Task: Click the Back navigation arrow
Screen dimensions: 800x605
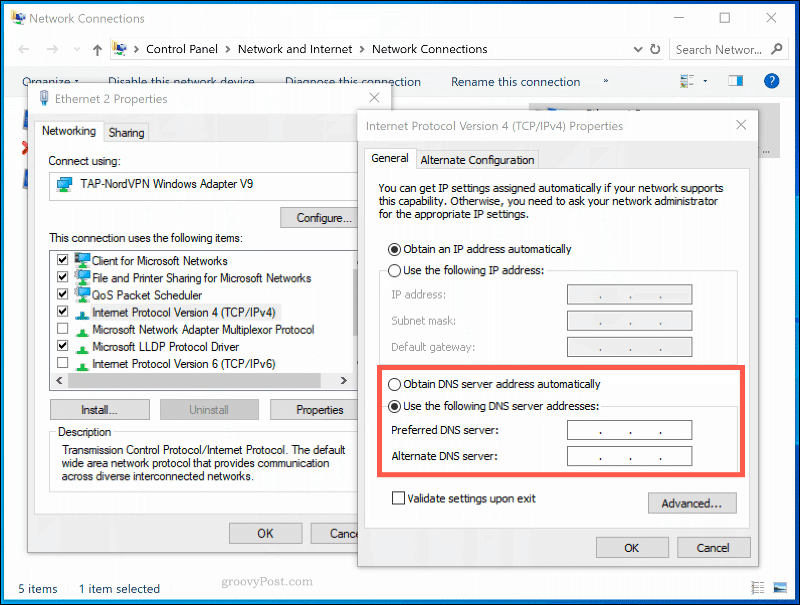Action: pyautogui.click(x=24, y=49)
